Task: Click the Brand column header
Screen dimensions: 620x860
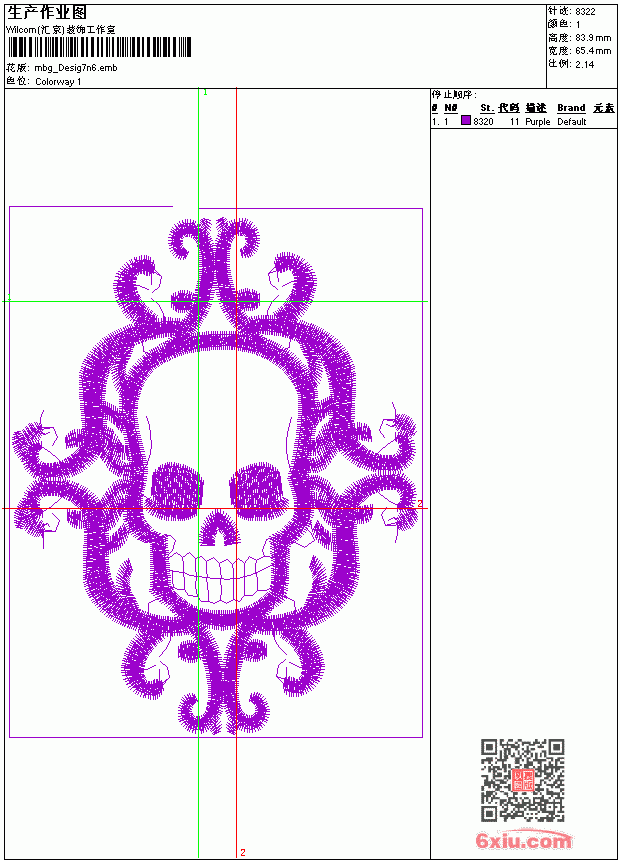Action: (x=571, y=108)
